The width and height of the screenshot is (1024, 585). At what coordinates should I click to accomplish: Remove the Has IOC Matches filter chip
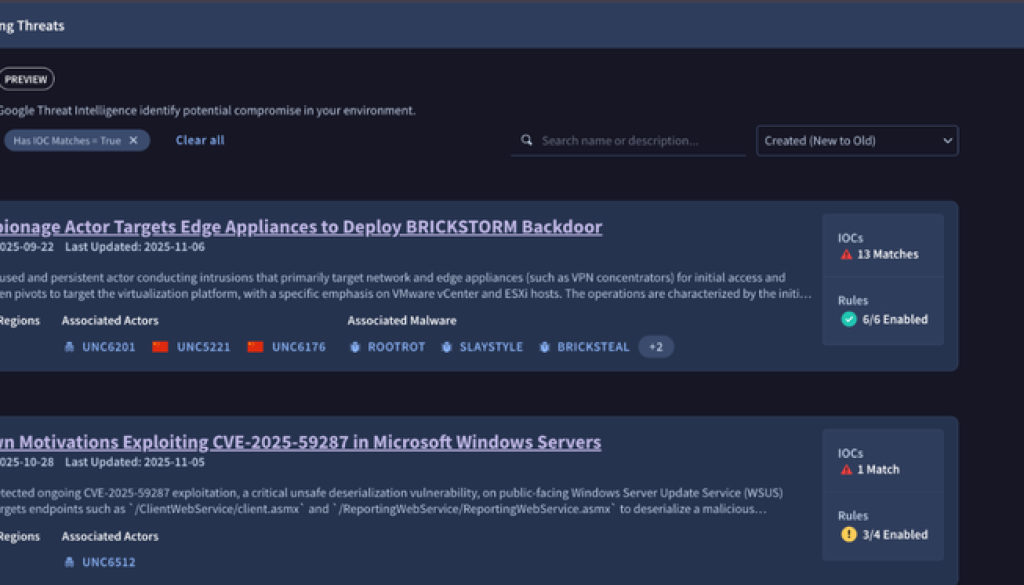click(133, 141)
